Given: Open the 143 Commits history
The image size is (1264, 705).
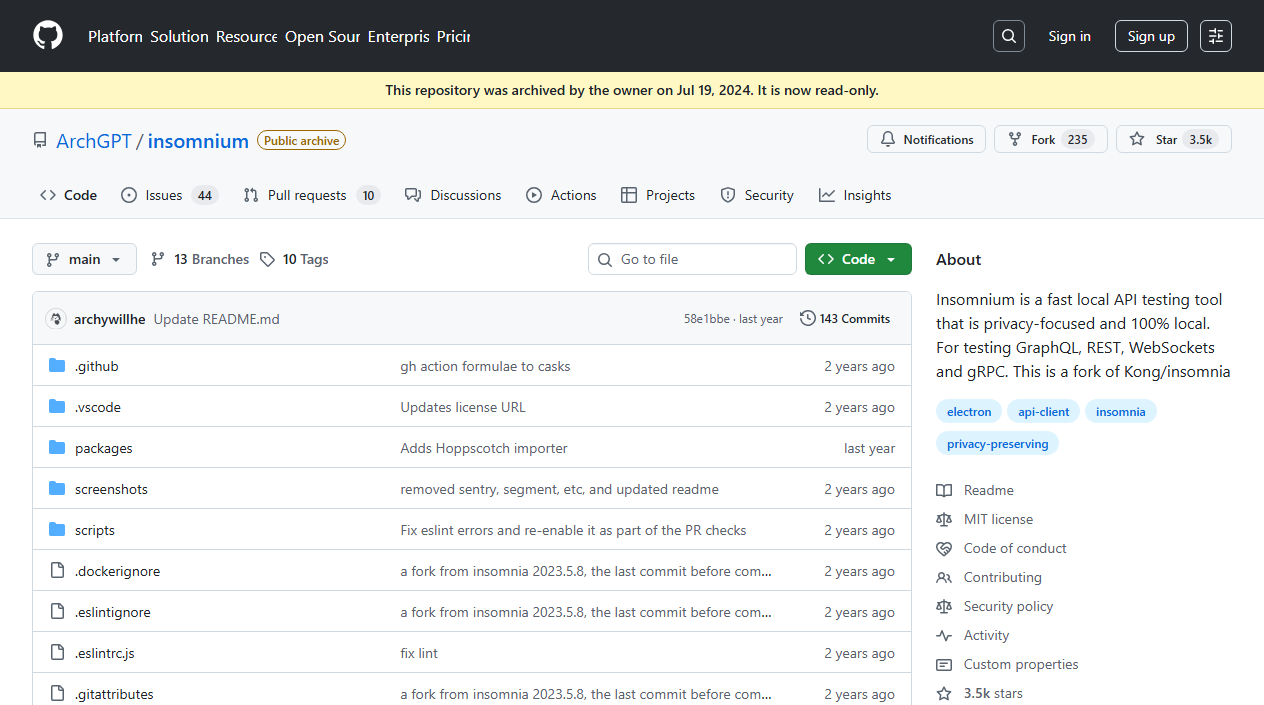Looking at the screenshot, I should tap(845, 319).
